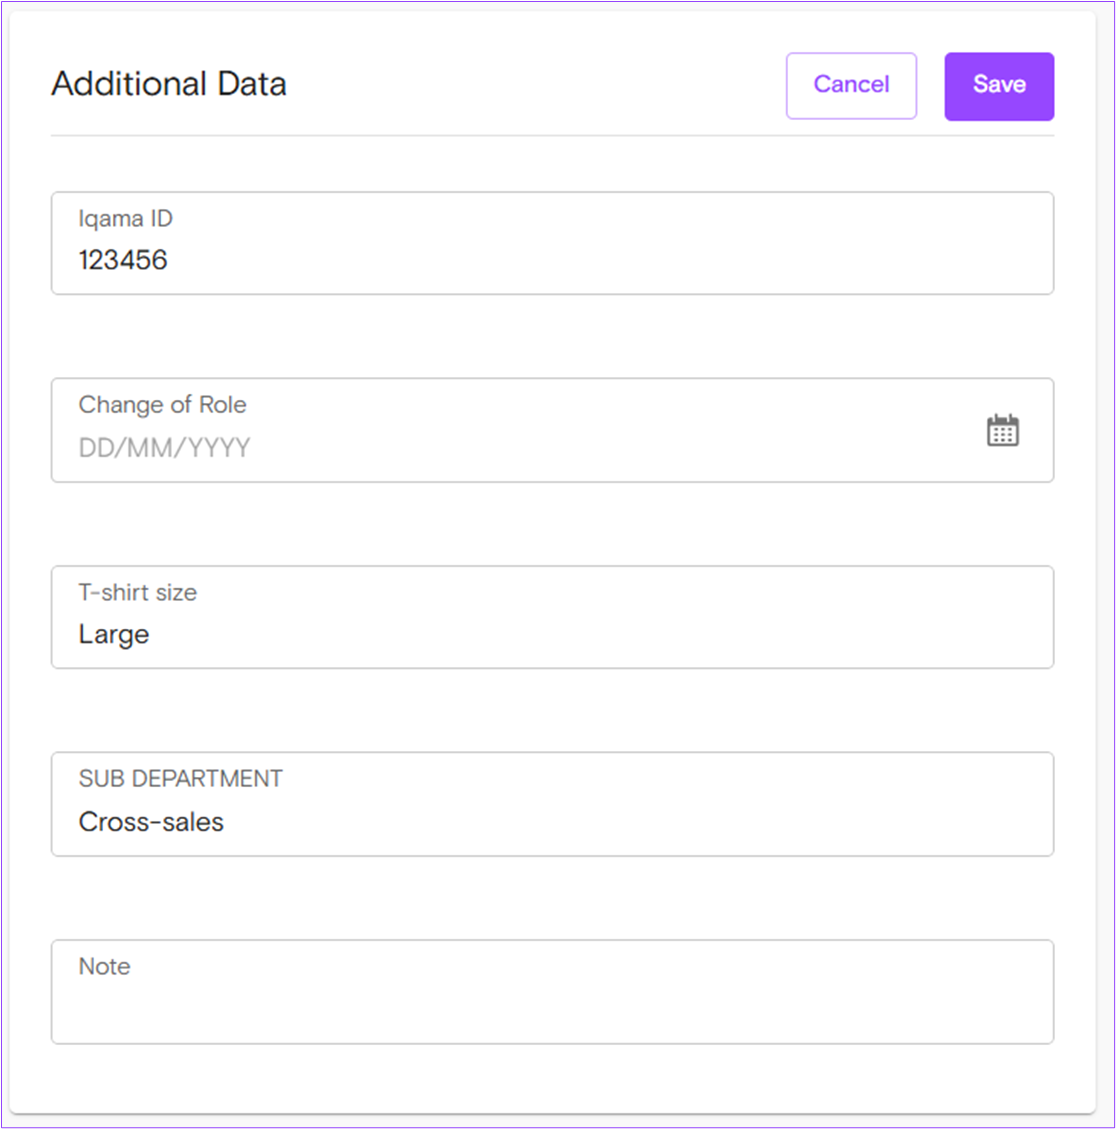
Task: Click the Large T-shirt size value
Action: coord(114,635)
